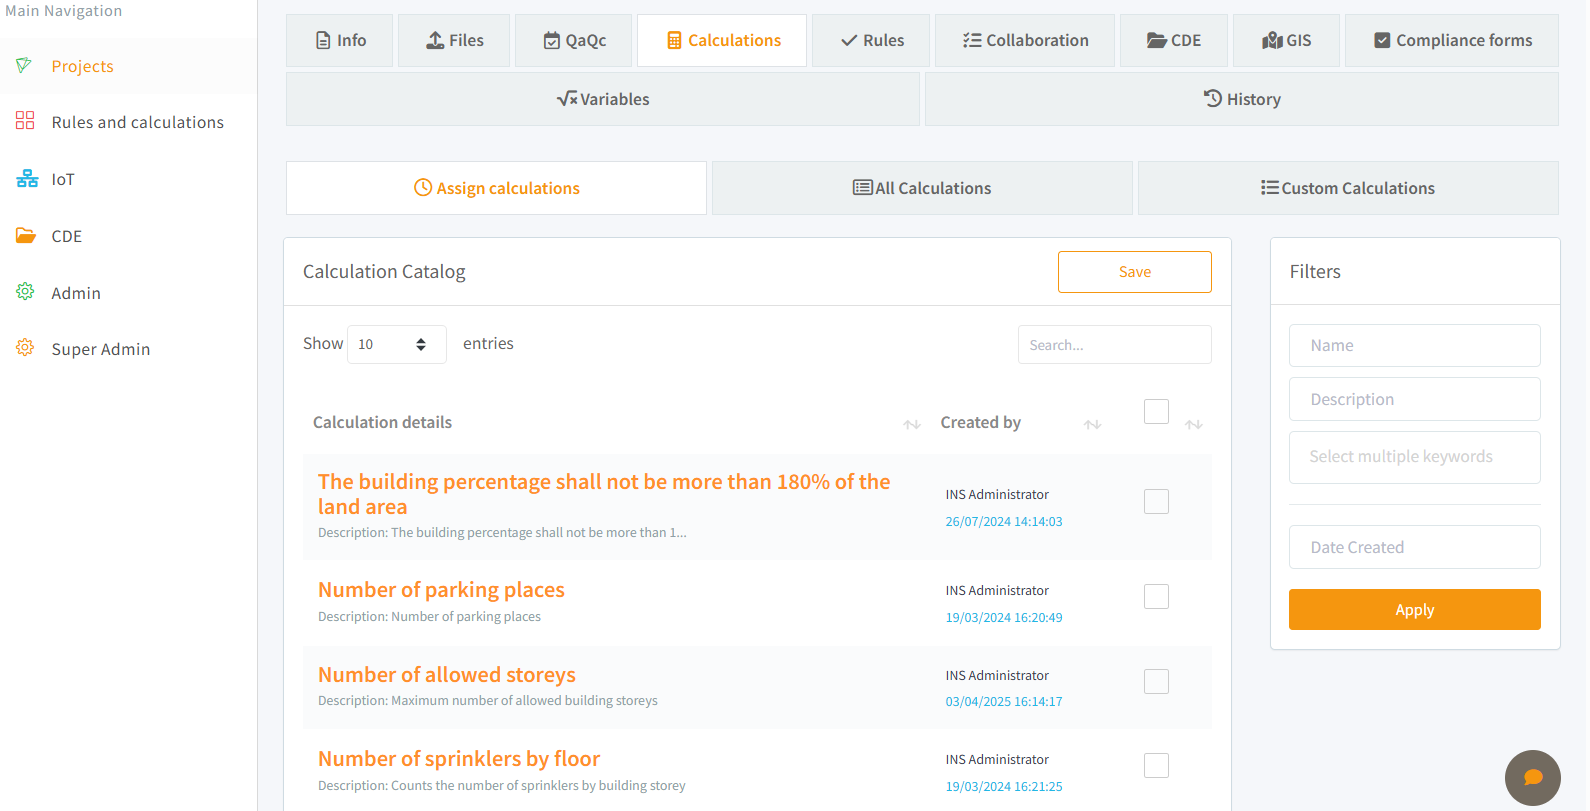Open the GIS tab
This screenshot has width=1590, height=811.
1286,40
